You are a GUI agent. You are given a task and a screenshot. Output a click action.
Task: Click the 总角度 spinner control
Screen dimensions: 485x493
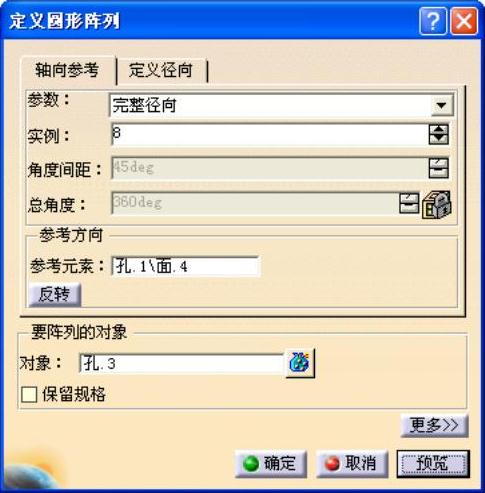coord(409,203)
